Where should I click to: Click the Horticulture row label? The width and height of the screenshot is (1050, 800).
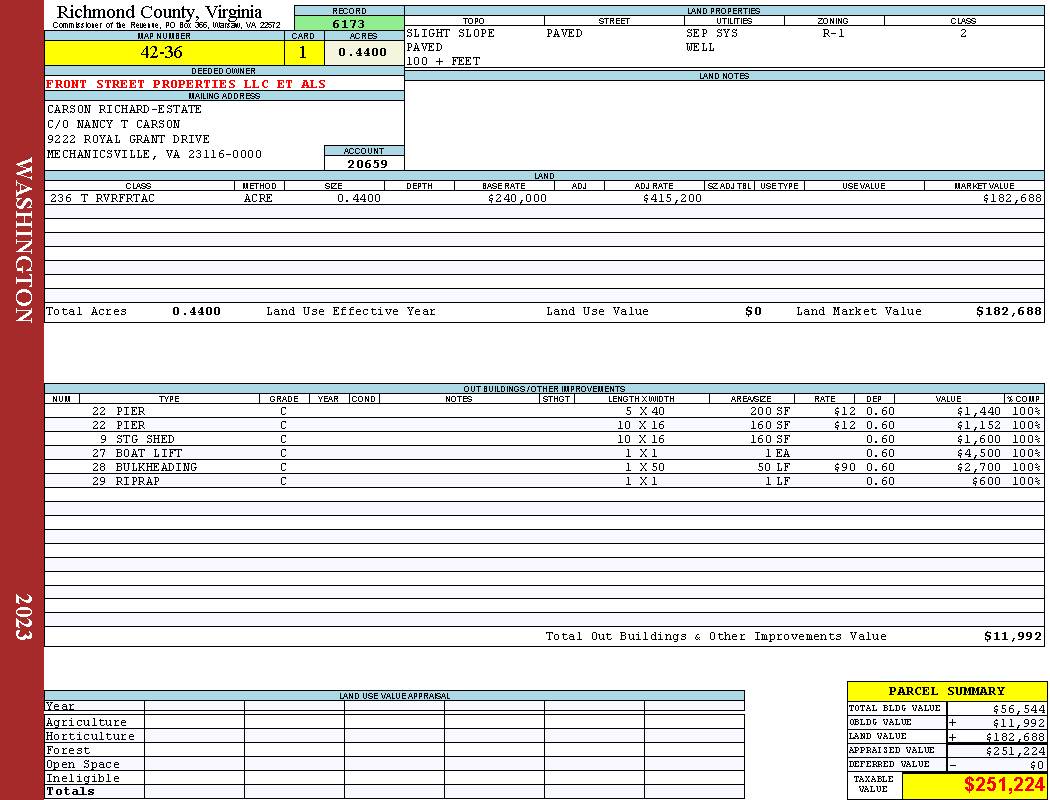point(90,736)
